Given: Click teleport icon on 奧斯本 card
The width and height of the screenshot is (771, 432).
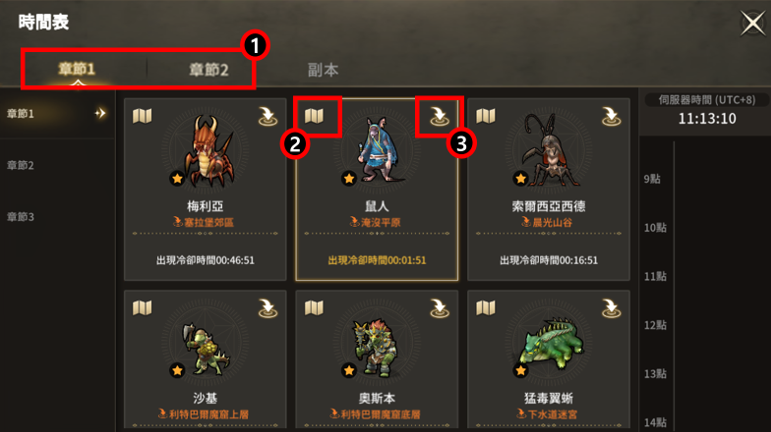Looking at the screenshot, I should tap(439, 308).
